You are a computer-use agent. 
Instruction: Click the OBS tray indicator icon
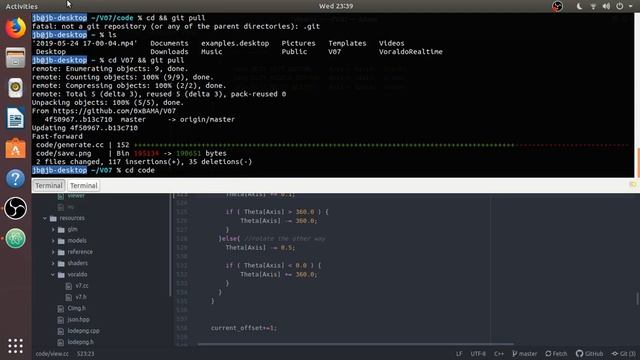pos(557,6)
